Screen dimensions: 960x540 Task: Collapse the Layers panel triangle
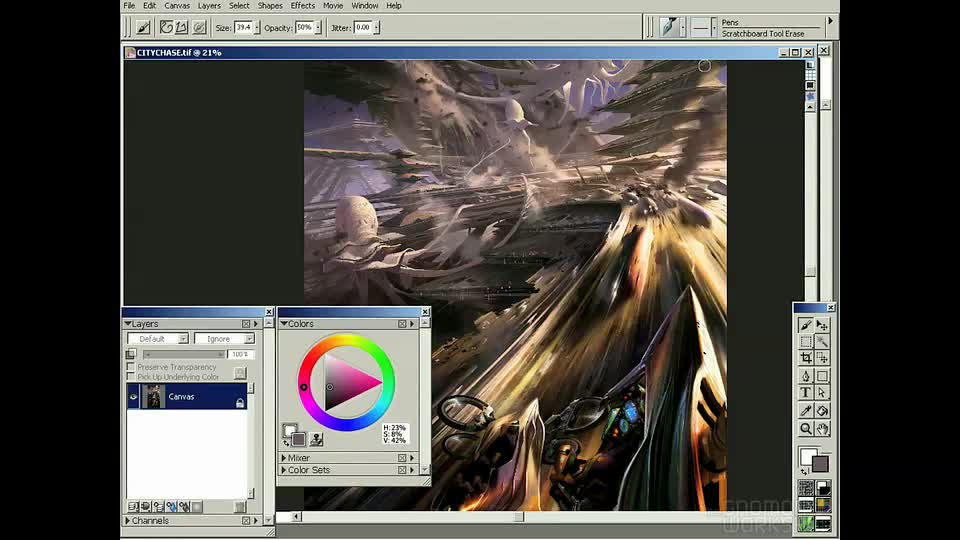128,324
